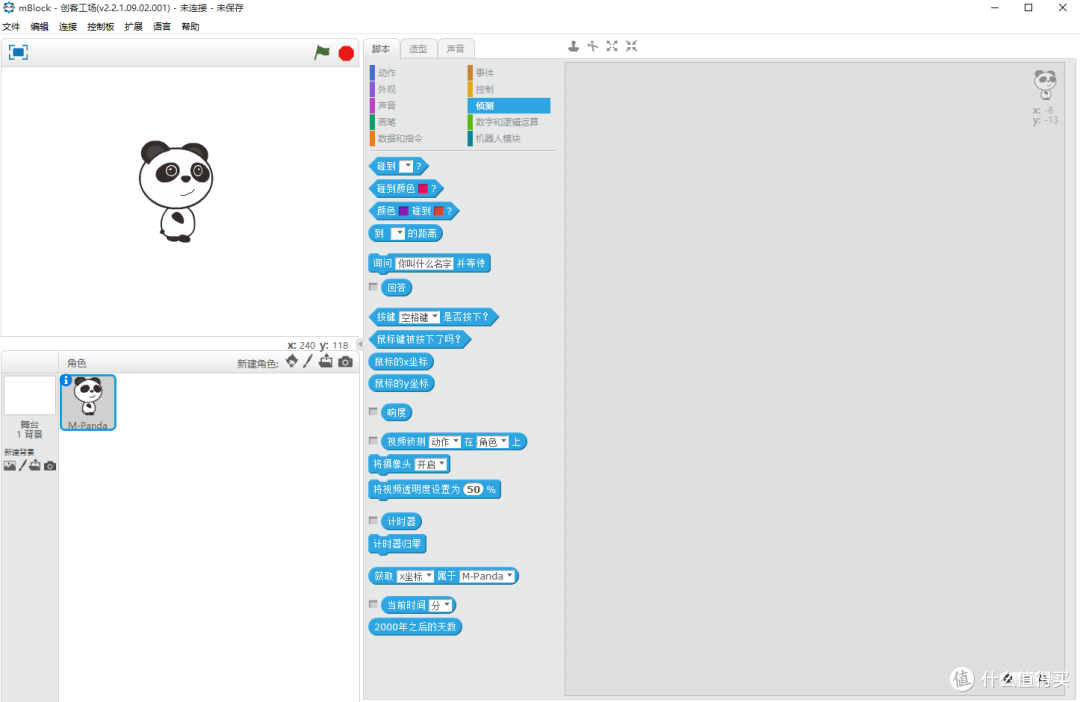Open the 分 time unit dropdown
Image resolution: width=1080 pixels, height=702 pixels.
click(440, 605)
